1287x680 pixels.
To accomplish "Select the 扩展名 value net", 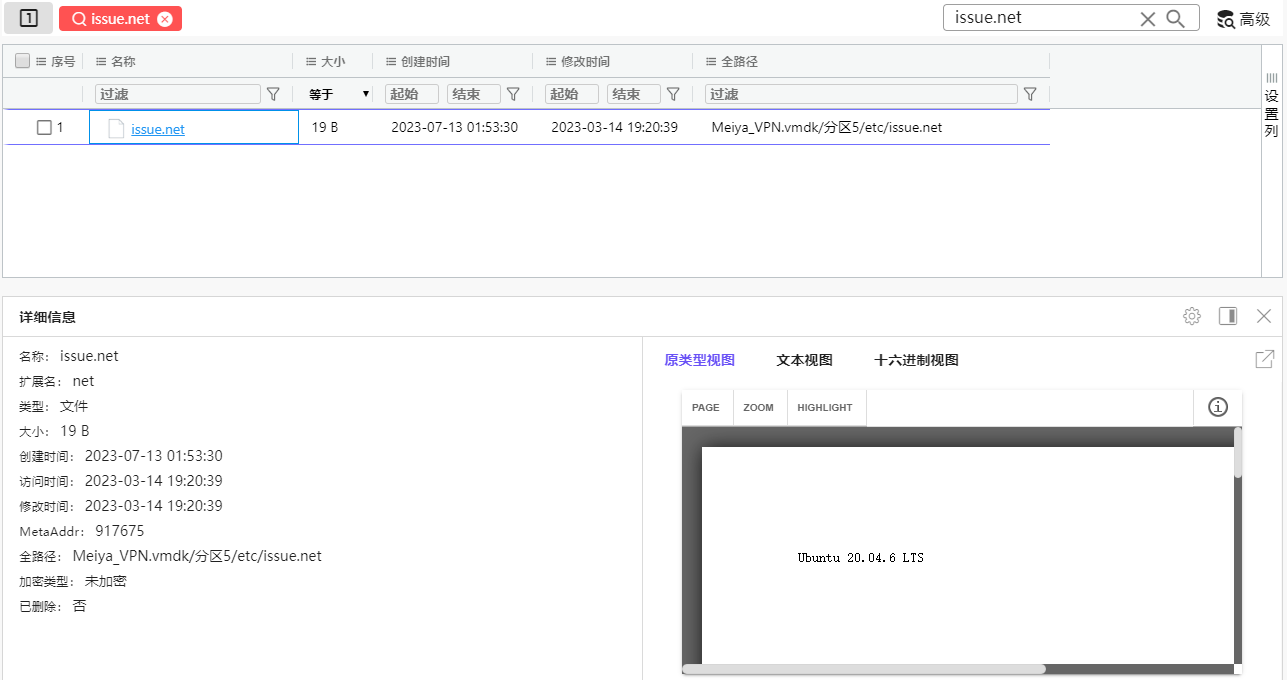I will click(83, 381).
